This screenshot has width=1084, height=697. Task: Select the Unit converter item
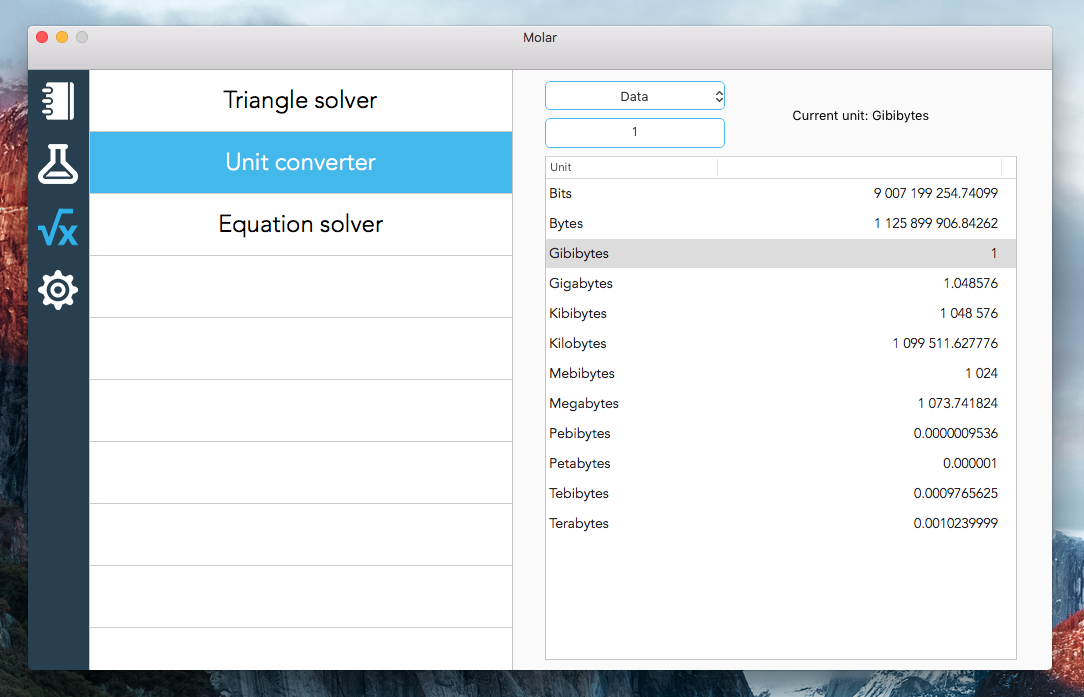[x=300, y=162]
